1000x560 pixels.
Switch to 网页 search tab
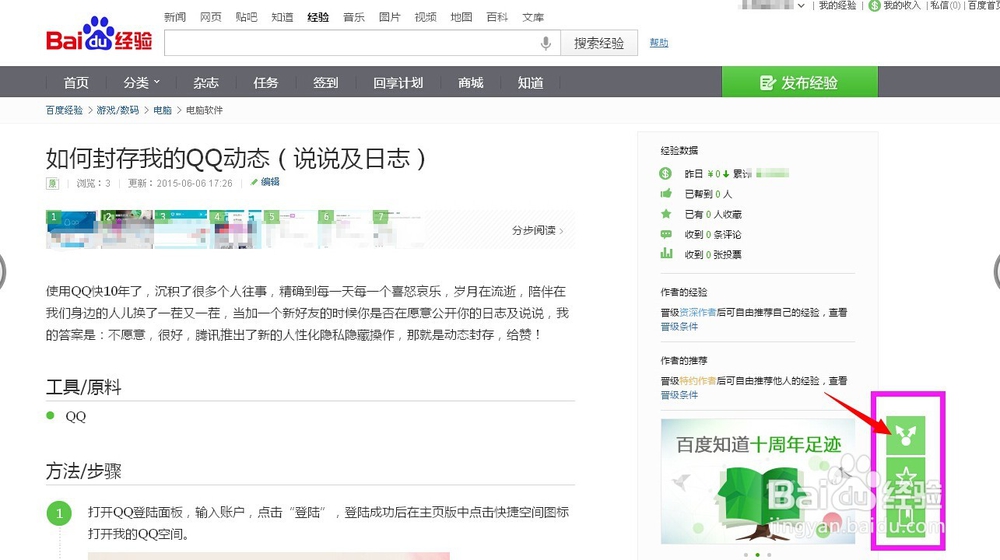tap(210, 17)
